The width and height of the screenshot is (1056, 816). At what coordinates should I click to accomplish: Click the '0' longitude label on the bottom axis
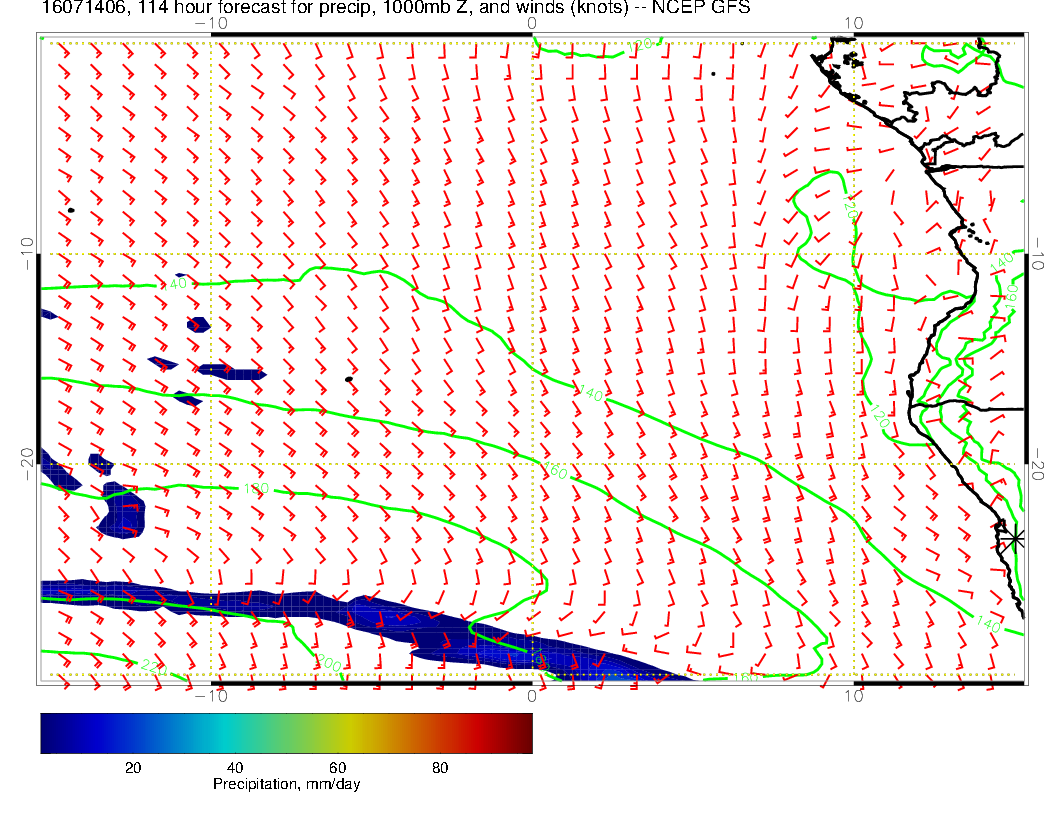532,696
